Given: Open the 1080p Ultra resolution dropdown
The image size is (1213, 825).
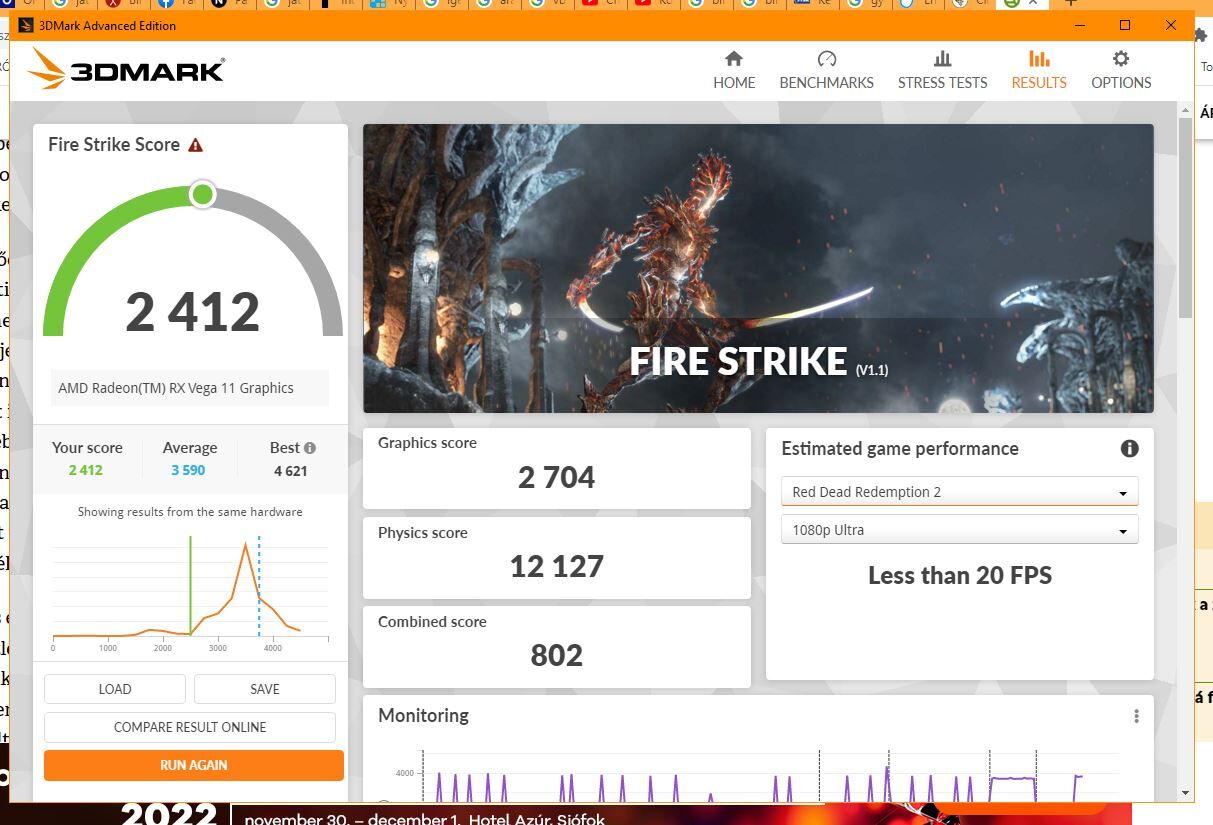Looking at the screenshot, I should coord(959,530).
